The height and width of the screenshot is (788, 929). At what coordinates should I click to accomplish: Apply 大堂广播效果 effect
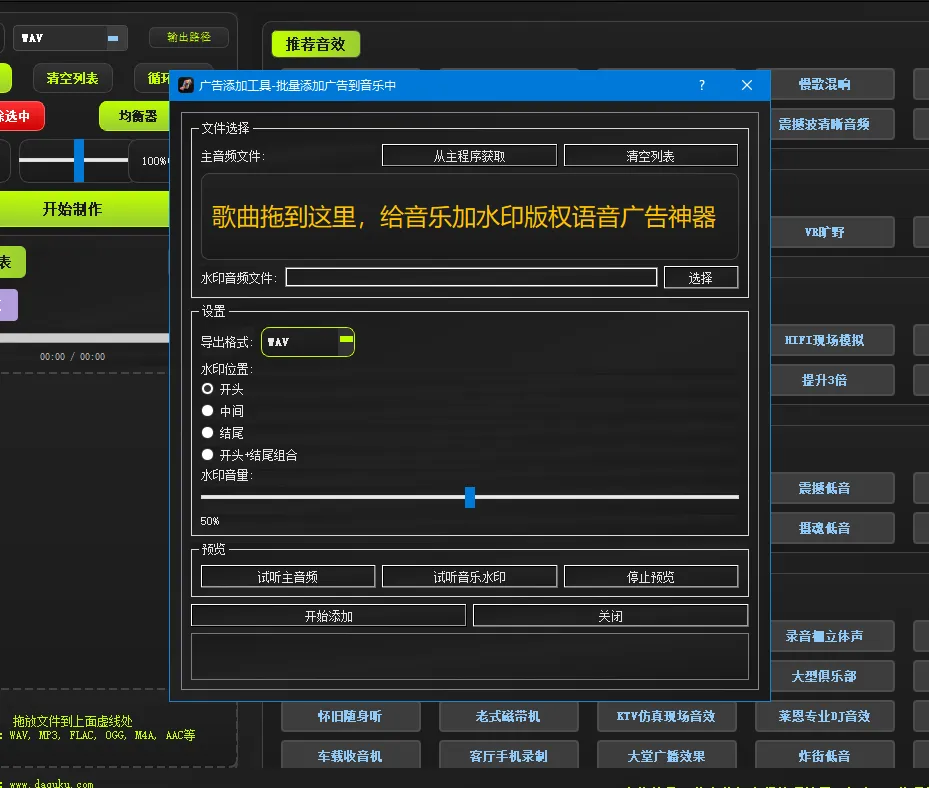(x=667, y=755)
